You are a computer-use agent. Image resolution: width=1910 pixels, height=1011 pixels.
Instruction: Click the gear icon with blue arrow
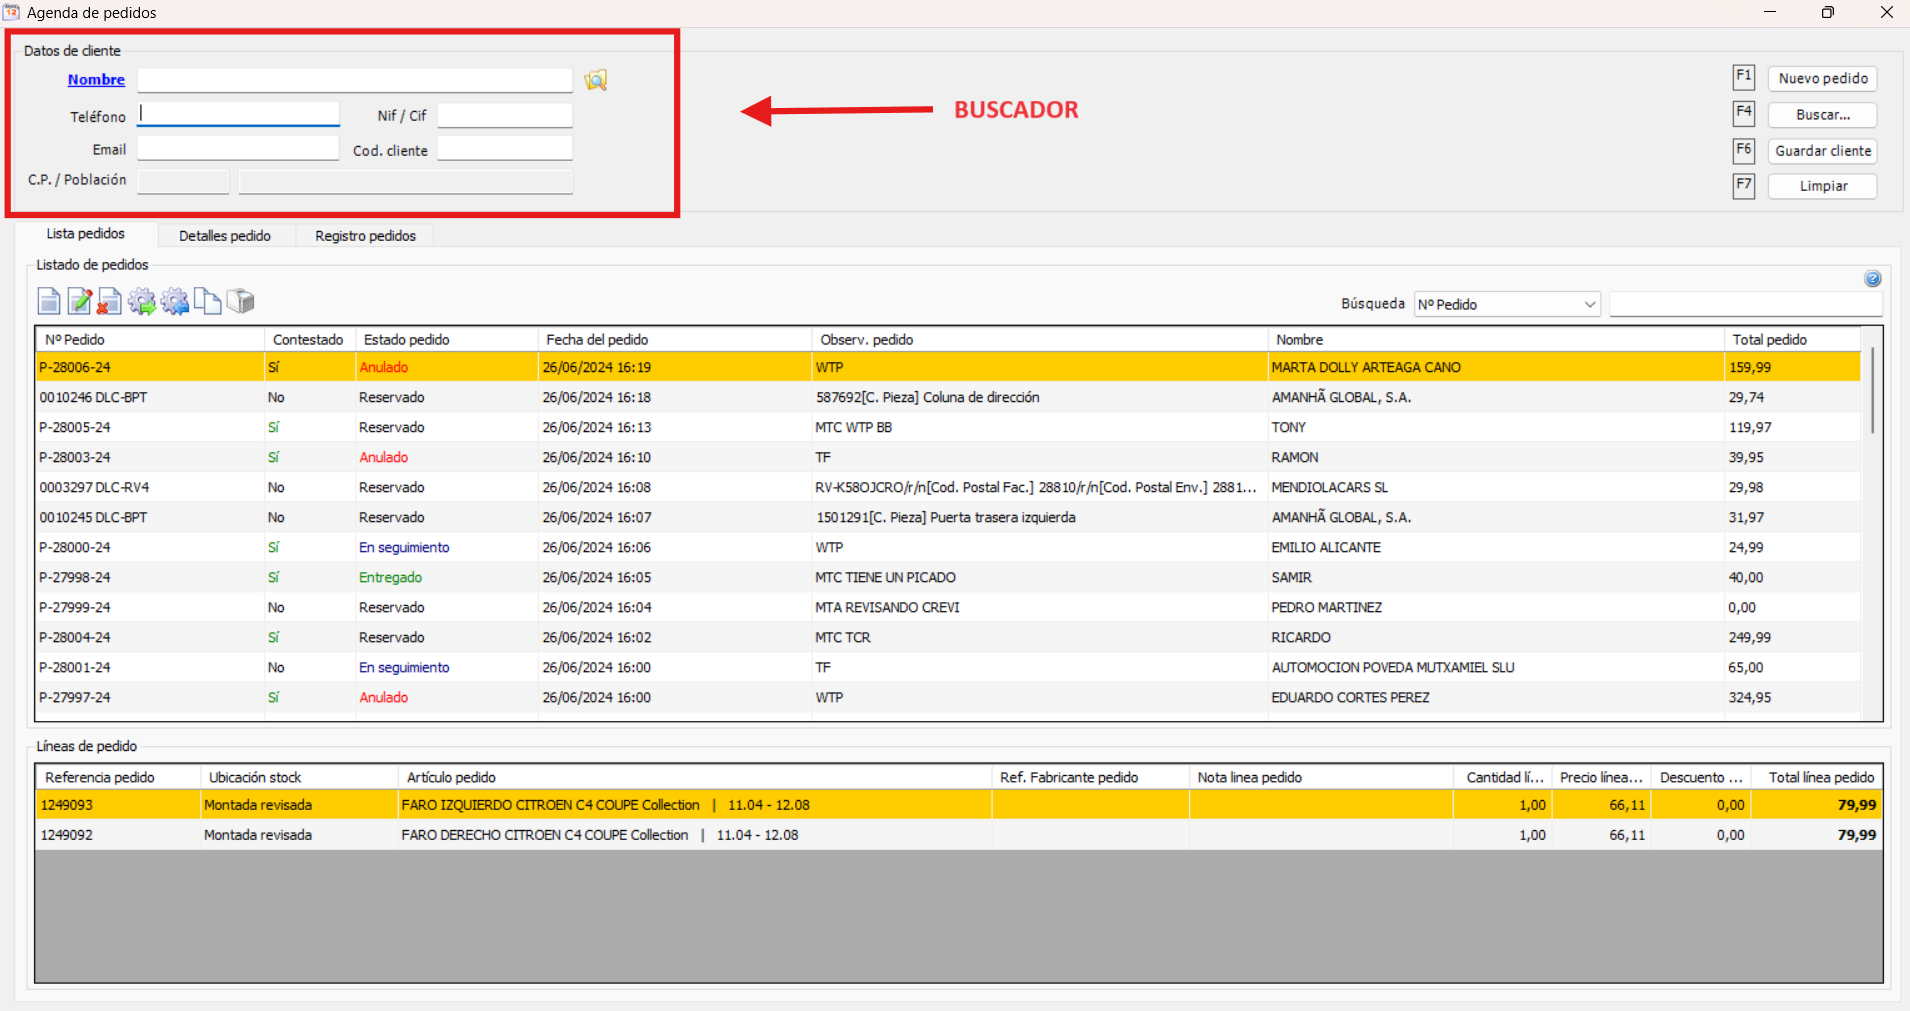(175, 301)
